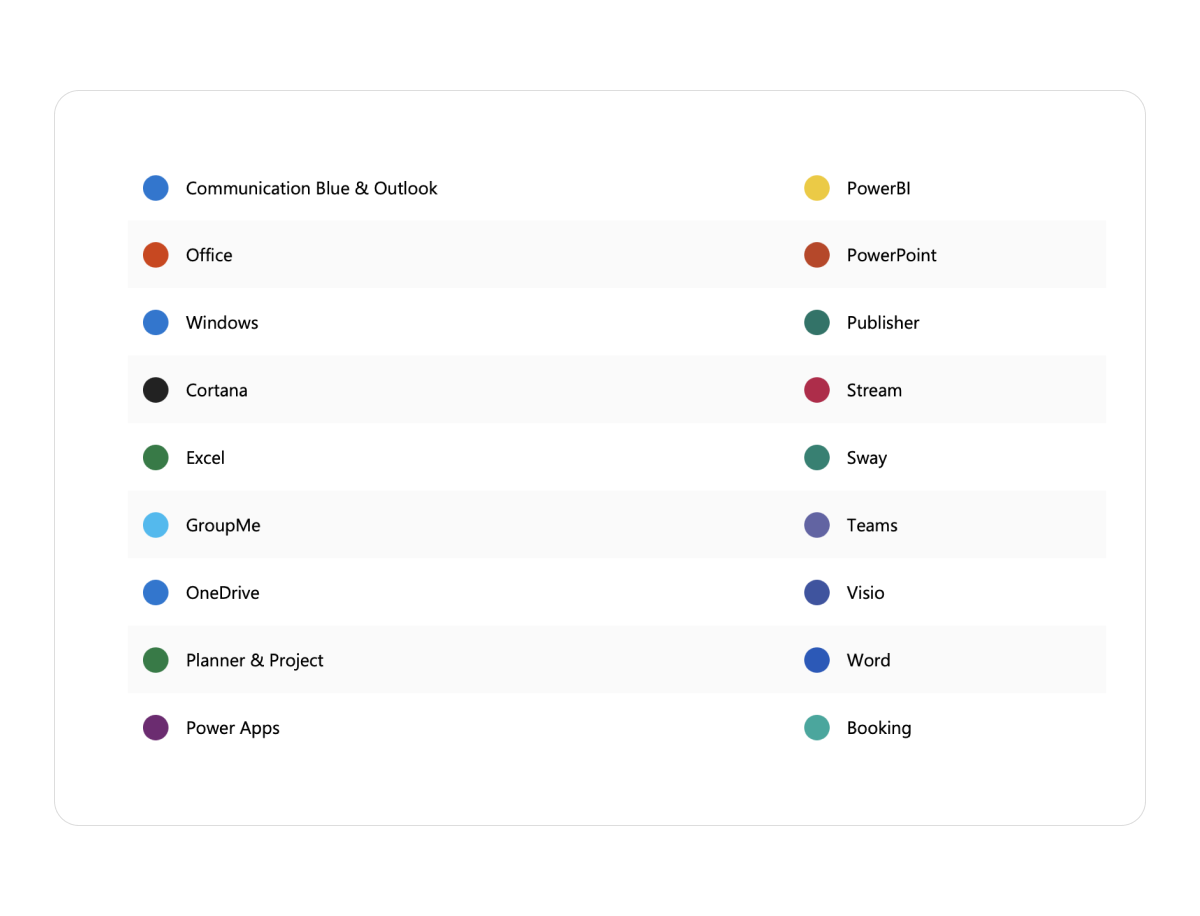Click the 'Communication Blue & Outlook' label
Image resolution: width=1200 pixels, height=916 pixels.
click(312, 188)
